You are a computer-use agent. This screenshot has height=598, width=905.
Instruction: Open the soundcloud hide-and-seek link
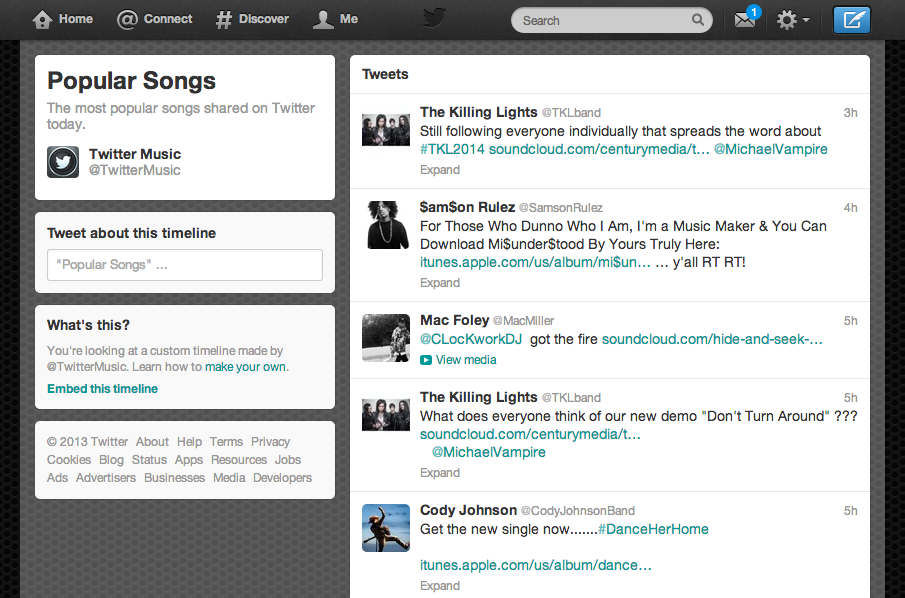click(x=712, y=339)
